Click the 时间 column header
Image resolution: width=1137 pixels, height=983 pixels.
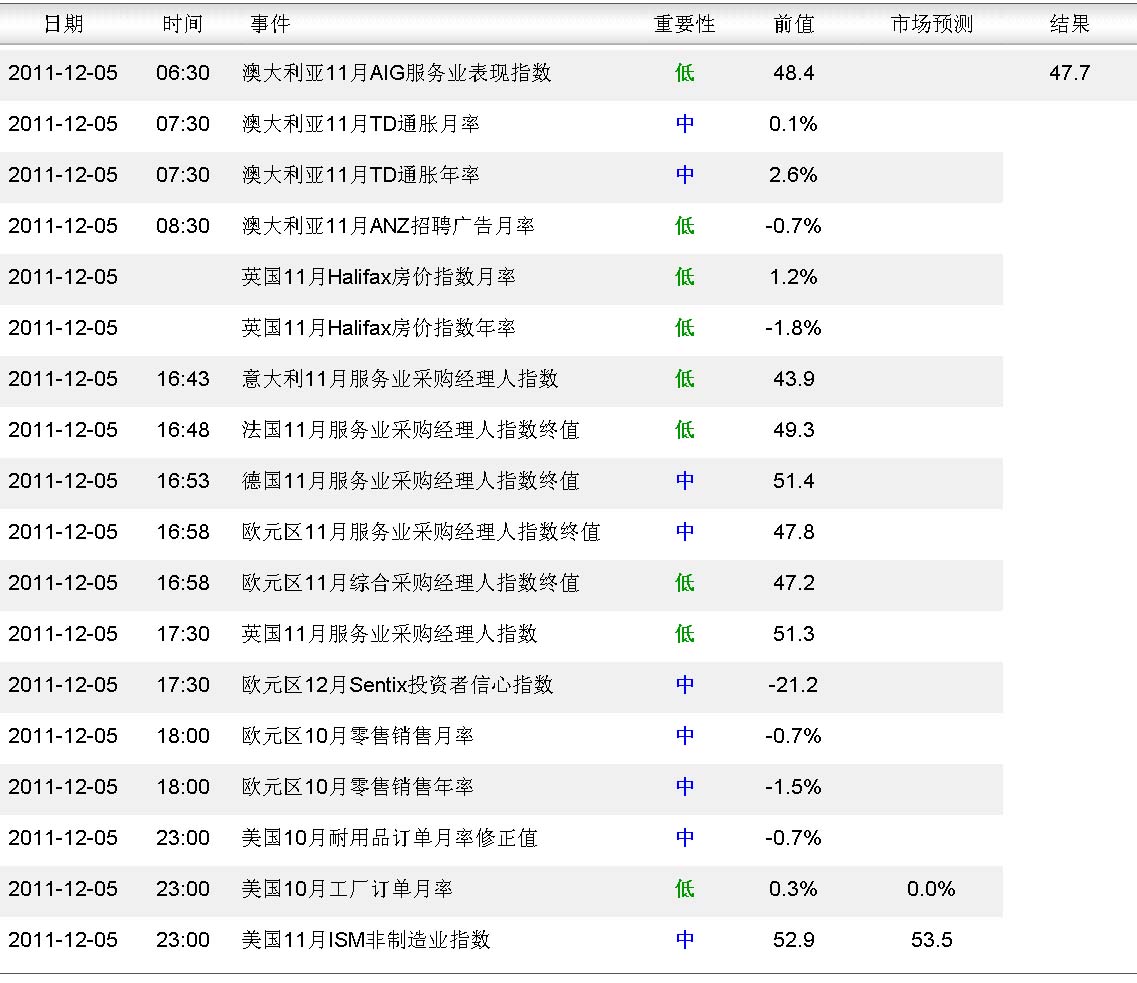[x=183, y=24]
